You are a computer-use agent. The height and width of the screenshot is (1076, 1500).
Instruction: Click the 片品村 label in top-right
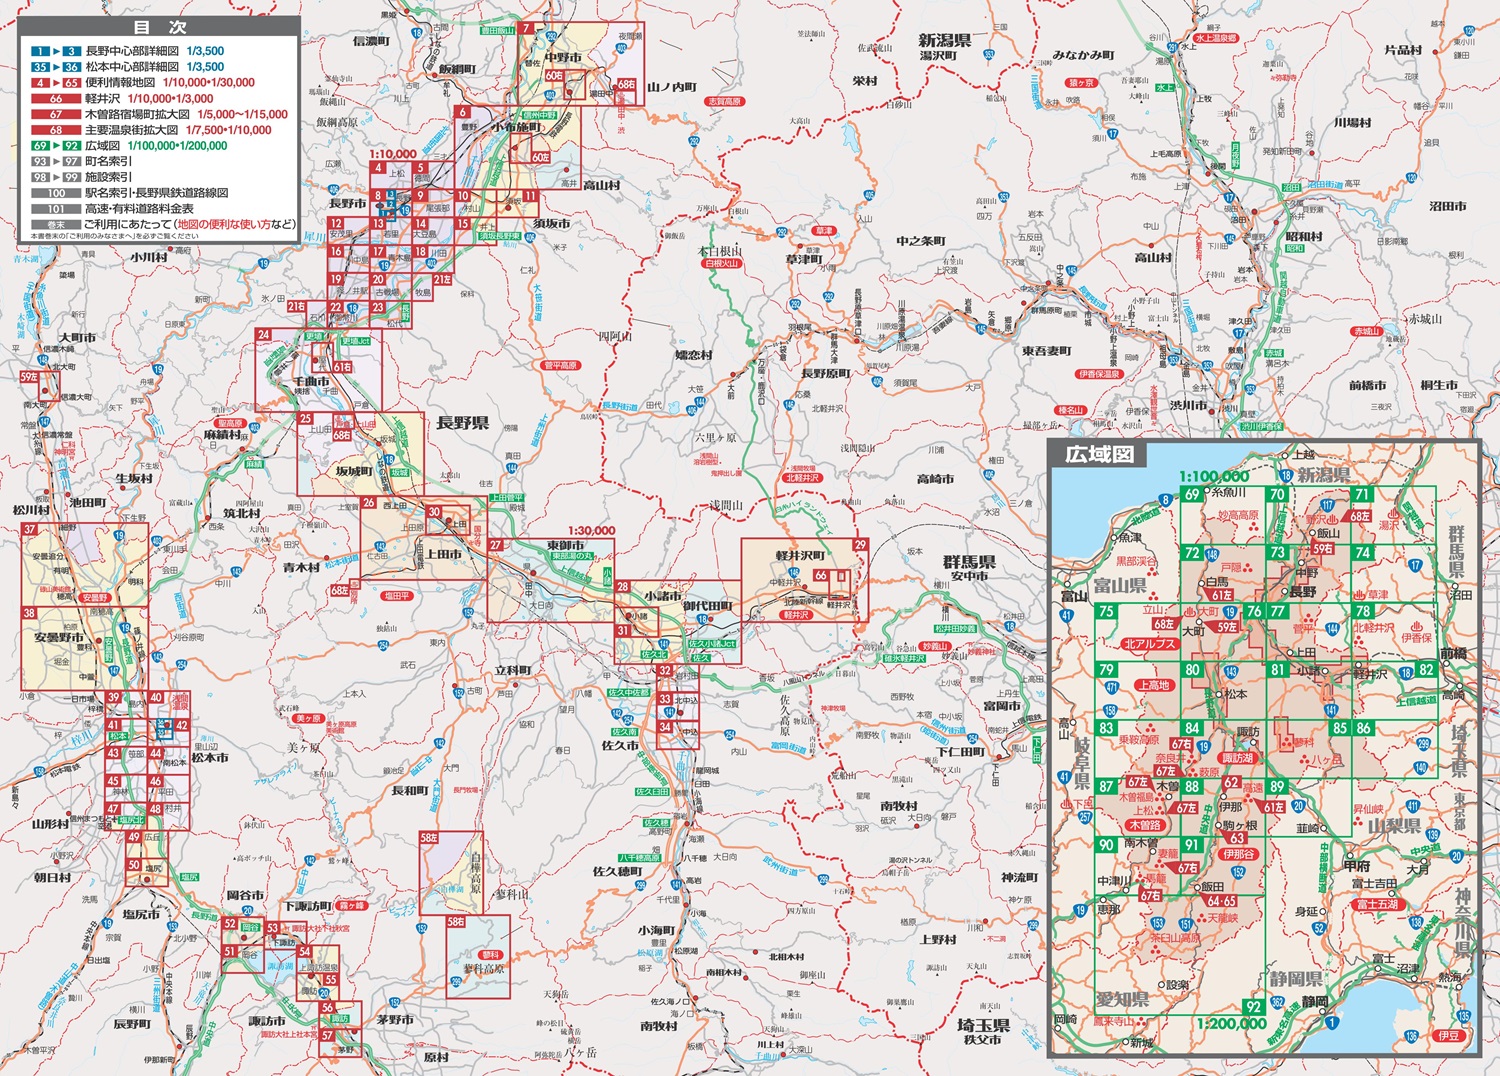pos(1403,50)
